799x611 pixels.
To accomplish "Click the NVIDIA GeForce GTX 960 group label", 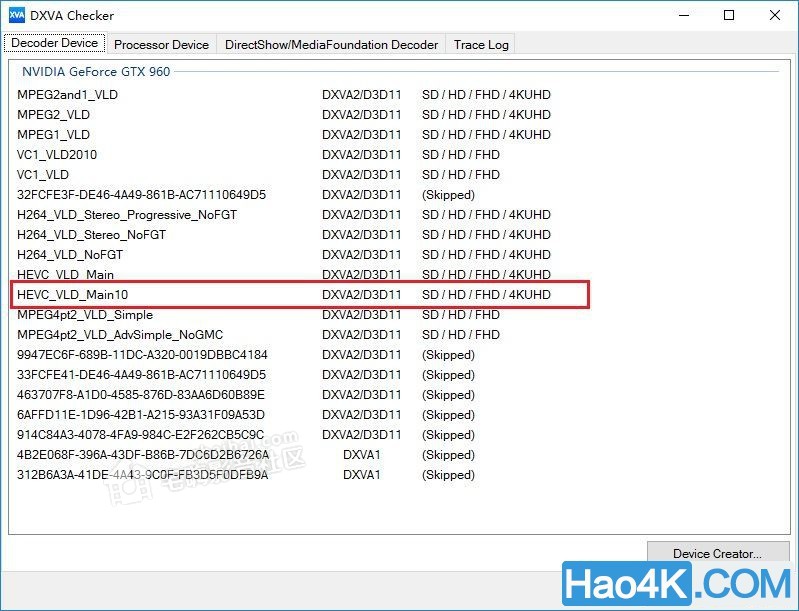I will tap(96, 72).
